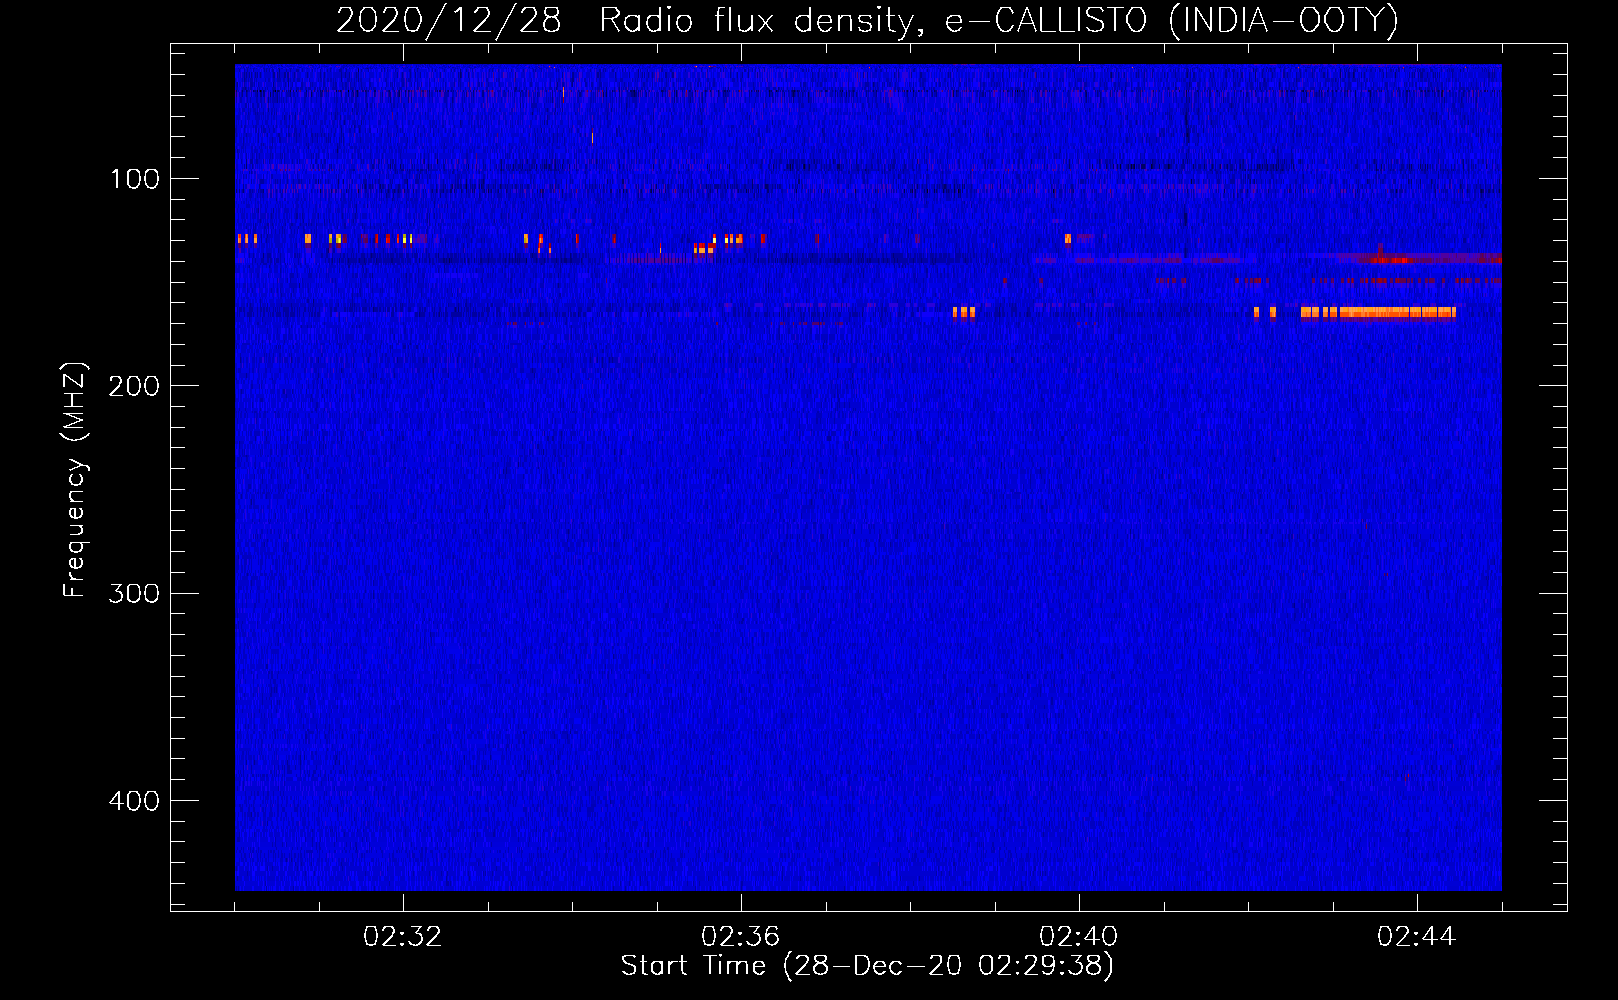Screen dimensions: 1618x1000
Task: Click the long orange emission streak near 165 MHz
Action: (1378, 312)
